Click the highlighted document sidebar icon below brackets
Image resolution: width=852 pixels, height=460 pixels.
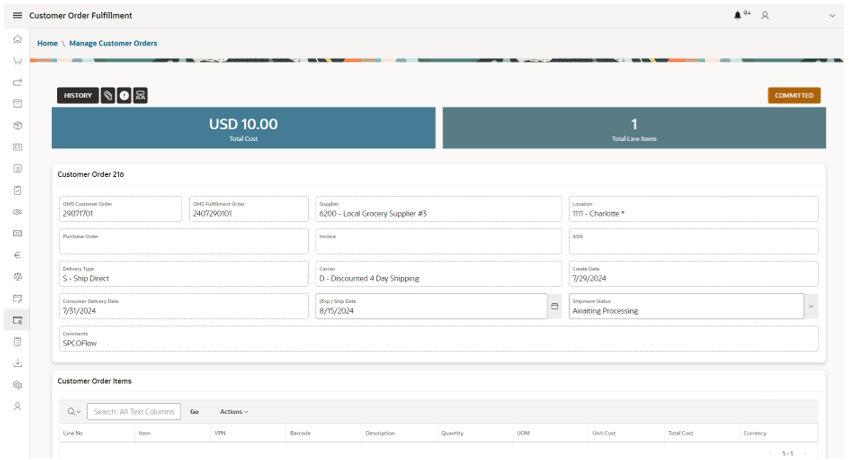coord(17,169)
